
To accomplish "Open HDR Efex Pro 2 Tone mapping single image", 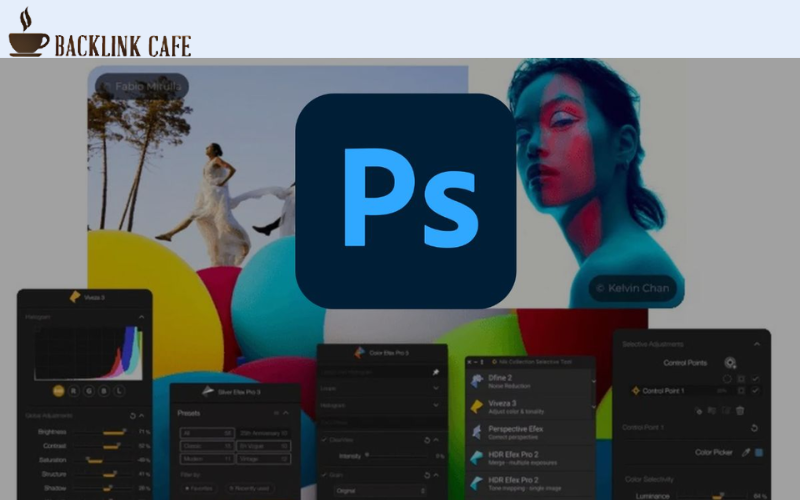I will click(530, 483).
